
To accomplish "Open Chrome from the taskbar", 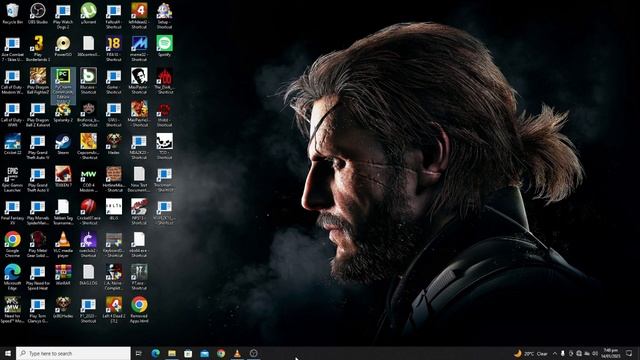I will pos(221,353).
